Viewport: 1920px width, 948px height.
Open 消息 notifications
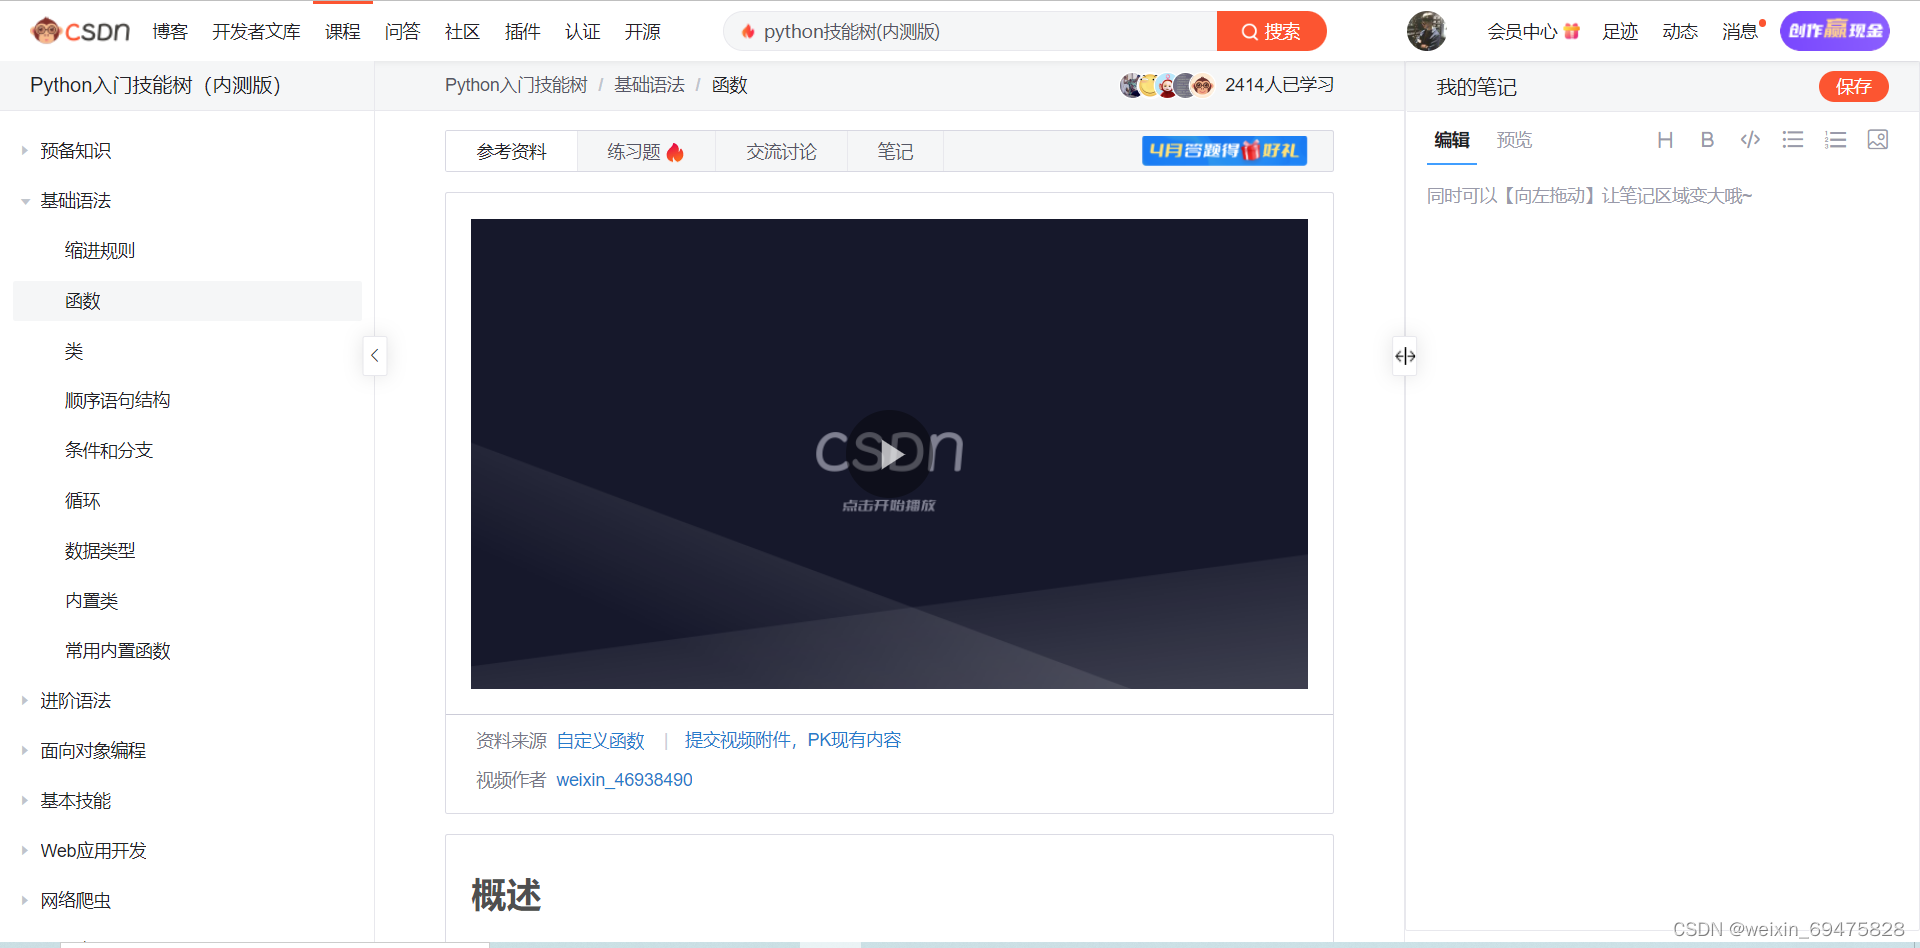(1740, 31)
